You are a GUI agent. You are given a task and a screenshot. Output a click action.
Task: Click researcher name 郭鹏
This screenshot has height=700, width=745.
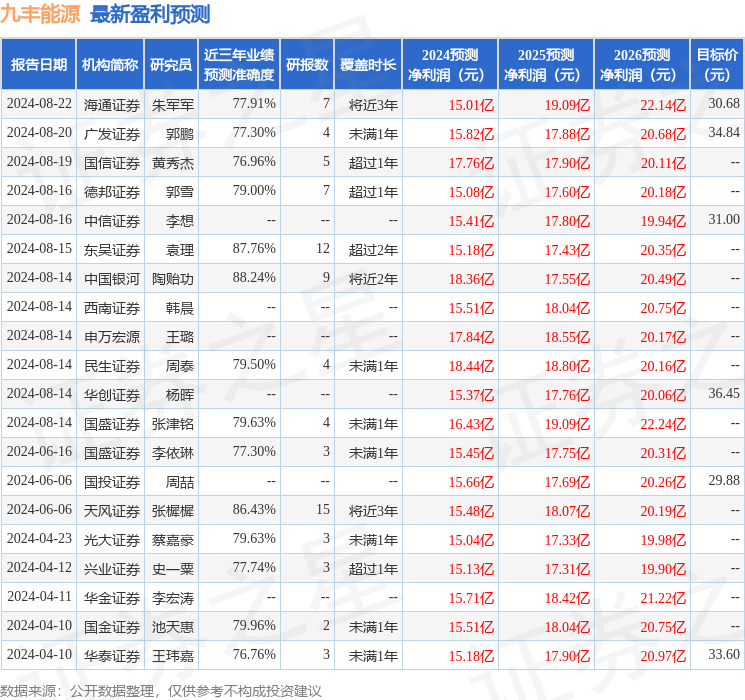point(180,134)
